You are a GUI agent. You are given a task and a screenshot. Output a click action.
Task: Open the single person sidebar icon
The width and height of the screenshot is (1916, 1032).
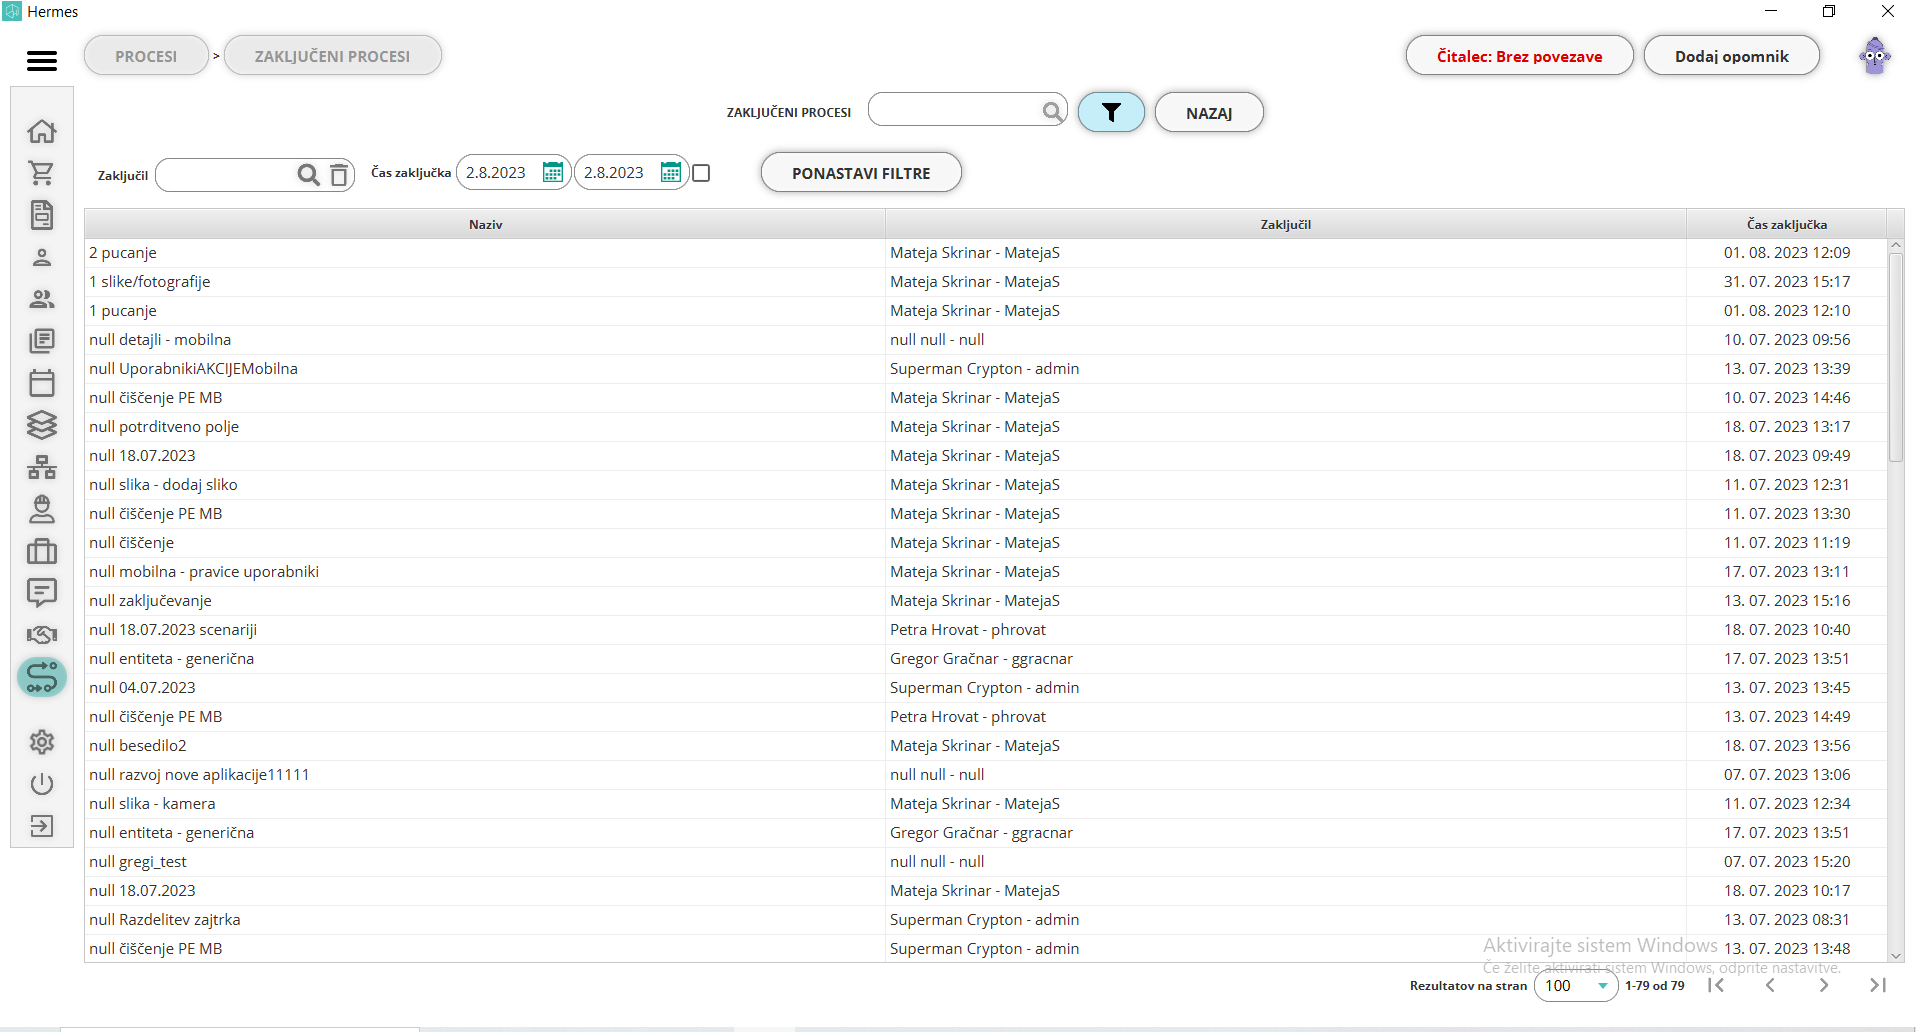coord(42,257)
